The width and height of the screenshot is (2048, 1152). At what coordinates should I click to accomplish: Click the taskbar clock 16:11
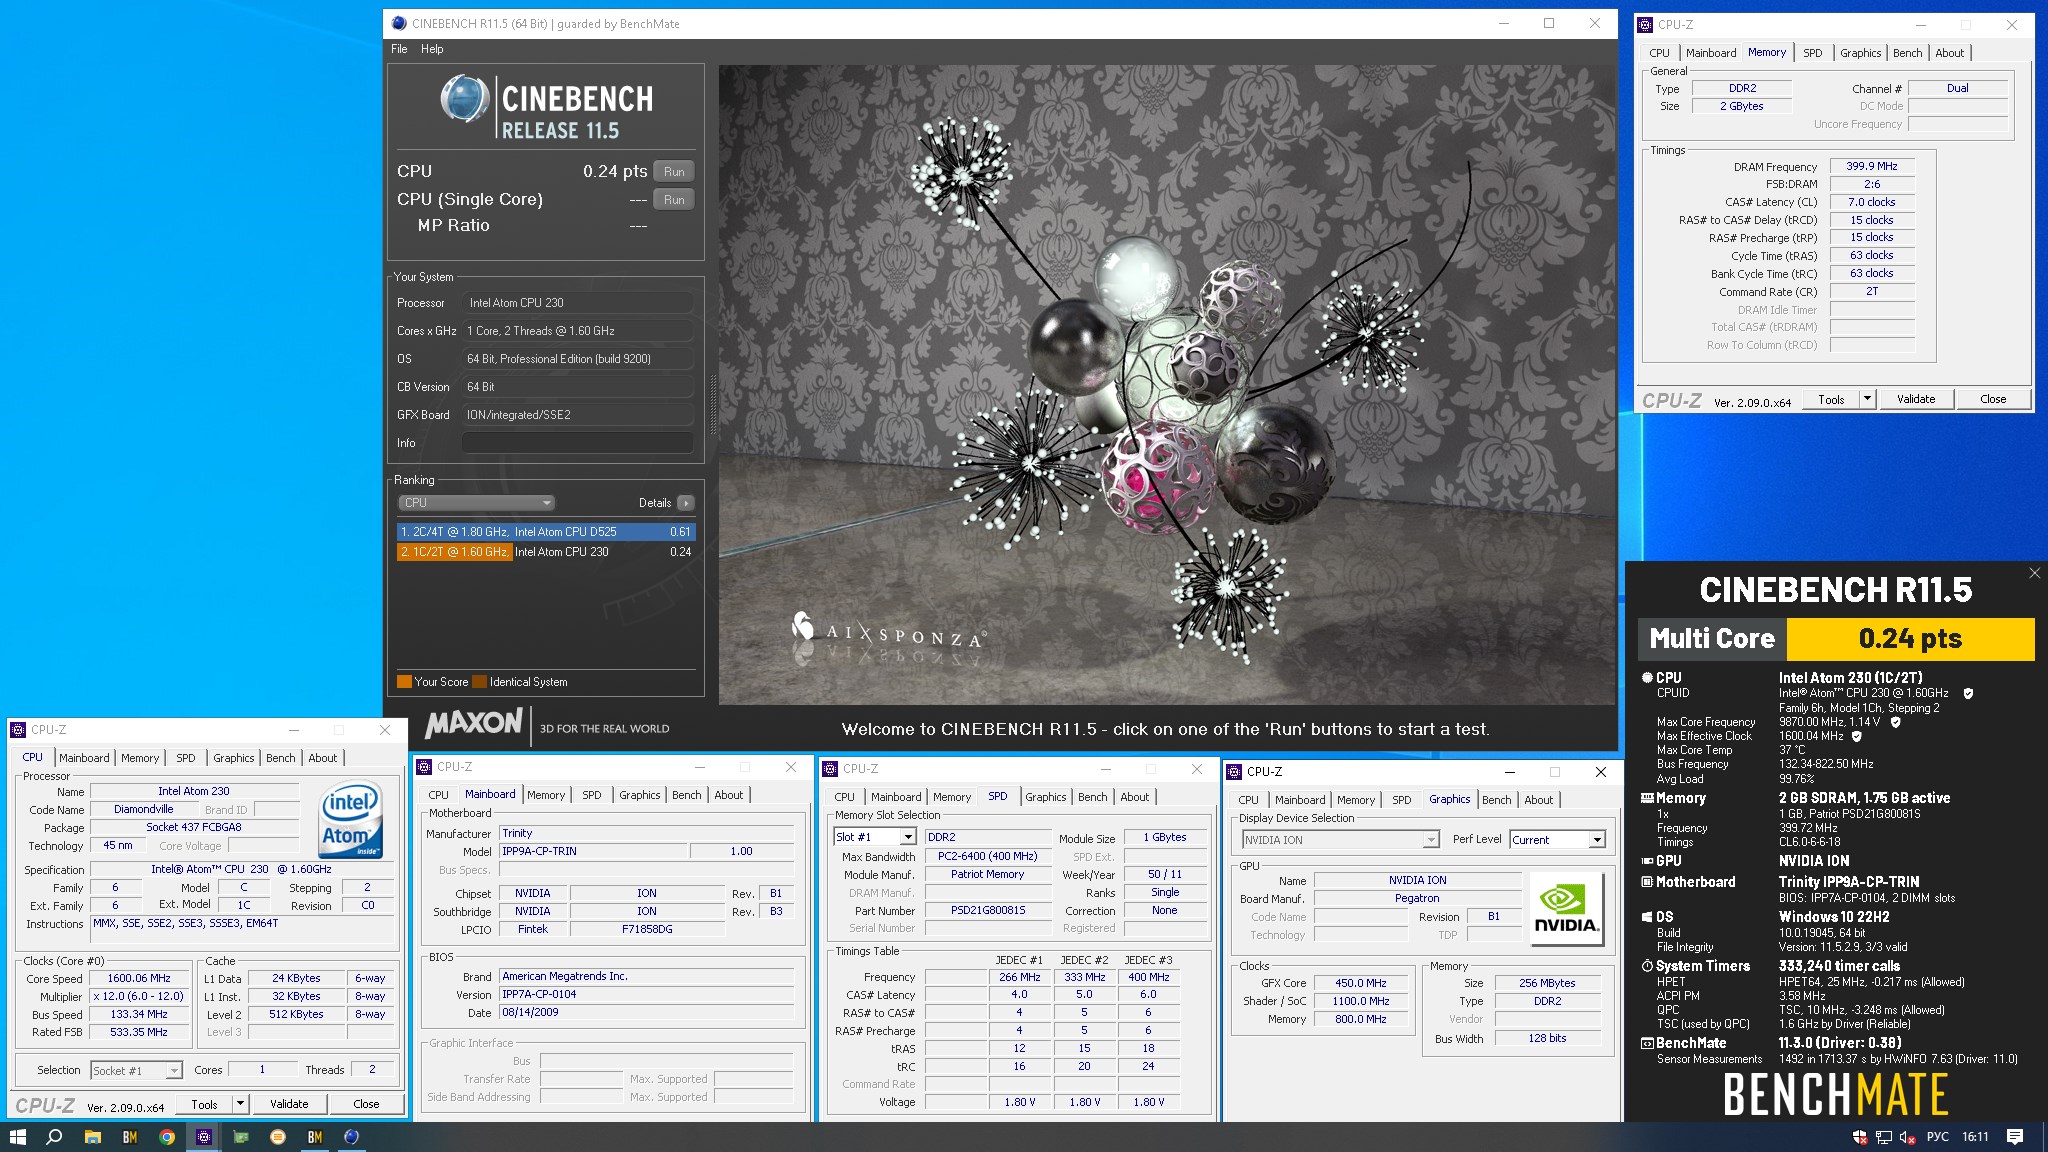[x=1975, y=1137]
